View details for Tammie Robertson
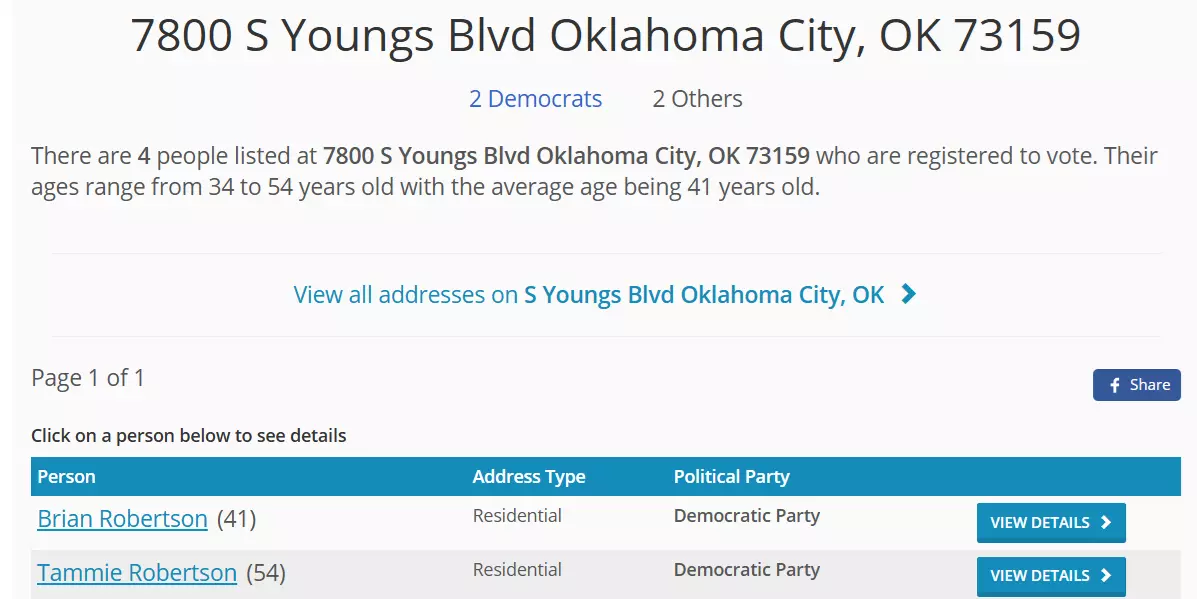Image resolution: width=1197 pixels, height=599 pixels. [1050, 576]
